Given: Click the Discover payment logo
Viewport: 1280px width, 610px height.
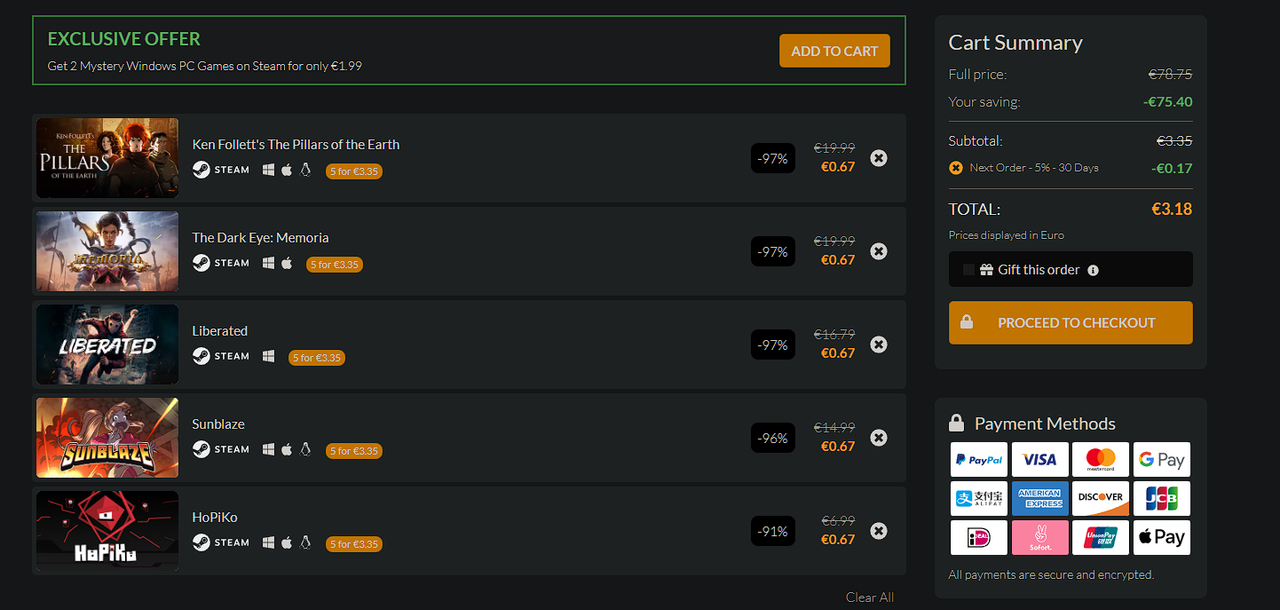Looking at the screenshot, I should [1101, 498].
